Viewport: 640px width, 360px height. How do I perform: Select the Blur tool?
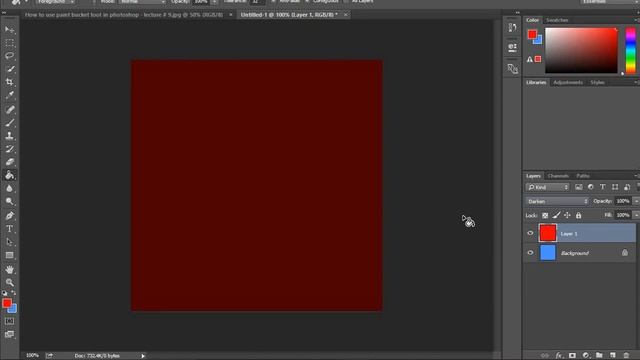(9, 189)
